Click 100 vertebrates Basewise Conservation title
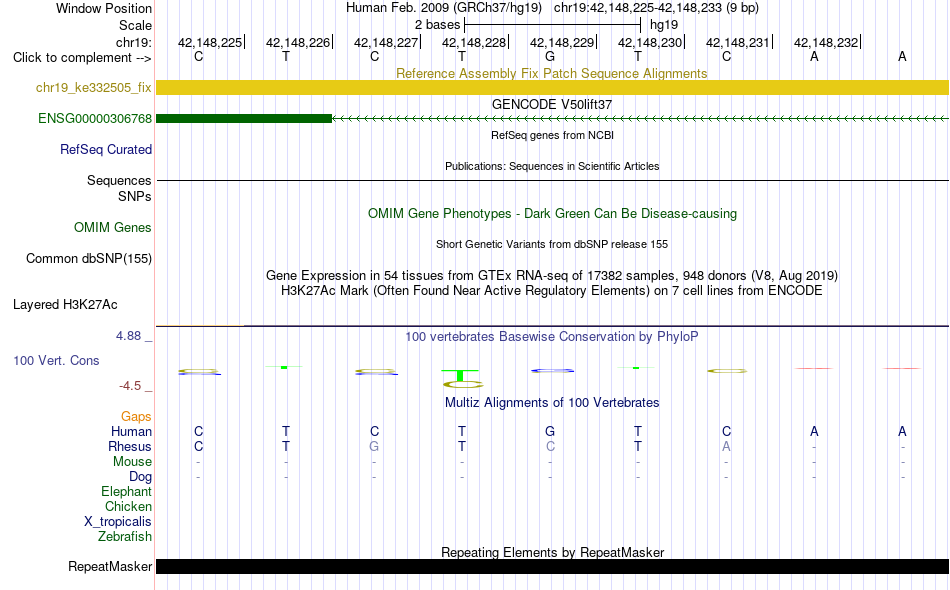The width and height of the screenshot is (950, 590). tap(552, 337)
